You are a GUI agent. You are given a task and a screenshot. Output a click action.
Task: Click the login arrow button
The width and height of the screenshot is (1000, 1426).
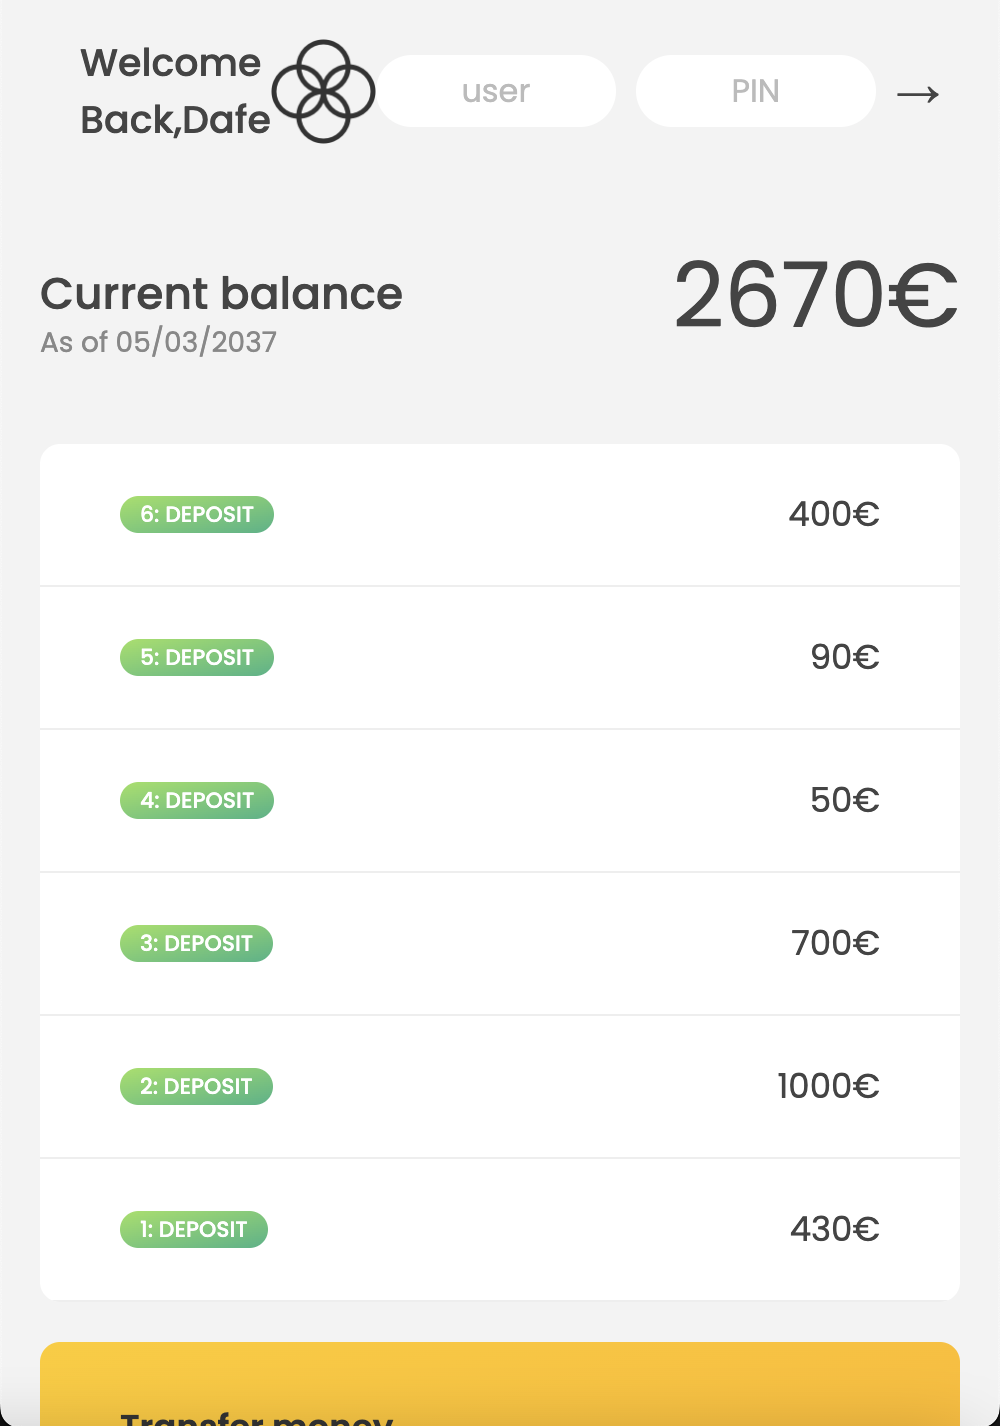[918, 94]
